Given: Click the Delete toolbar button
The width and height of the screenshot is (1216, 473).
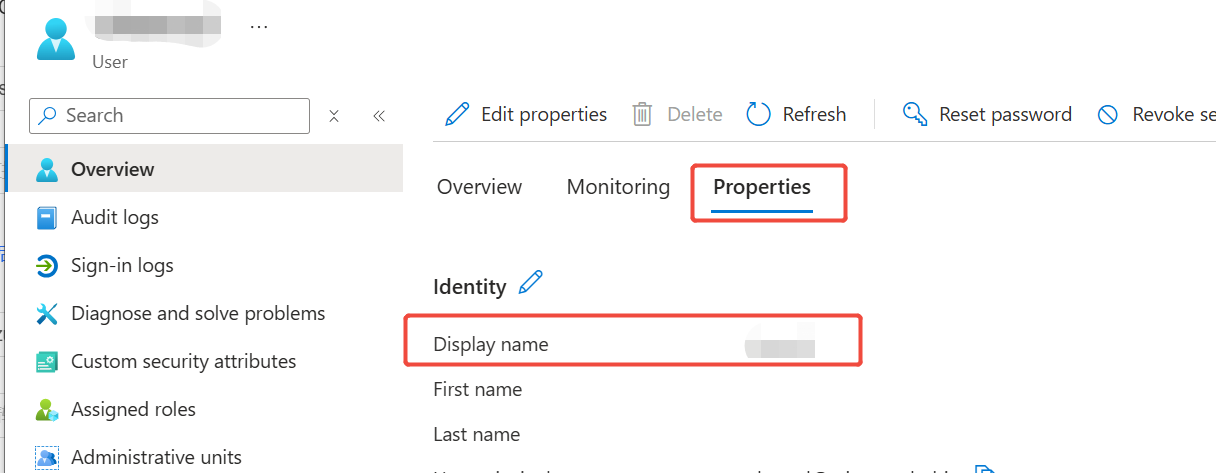Looking at the screenshot, I should (x=677, y=114).
